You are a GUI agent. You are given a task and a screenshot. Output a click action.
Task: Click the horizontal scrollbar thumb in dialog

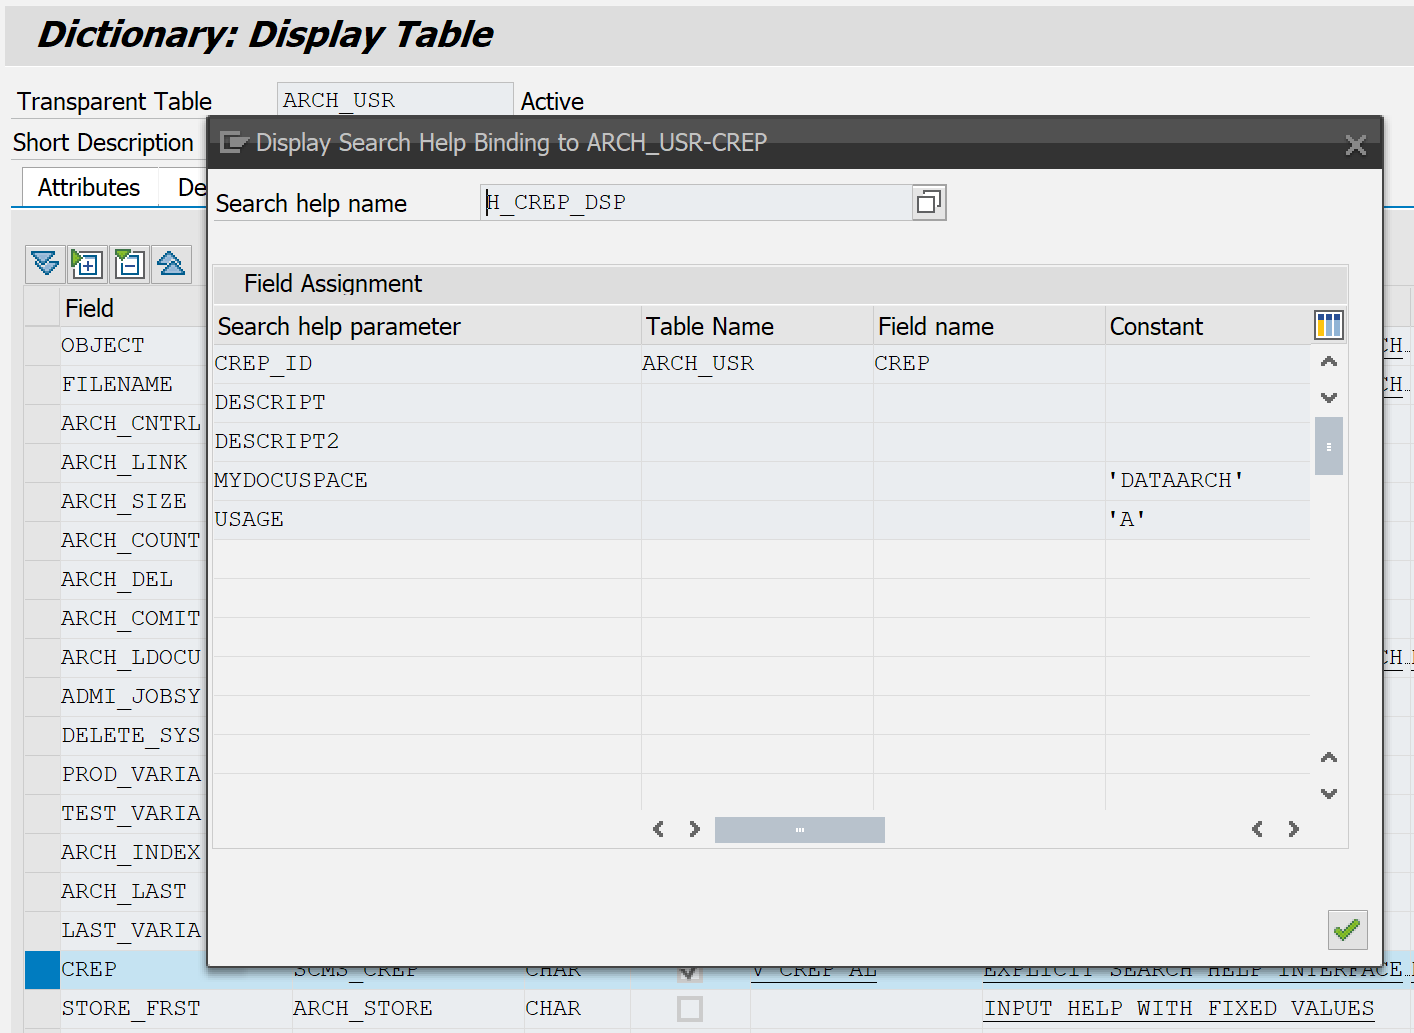pyautogui.click(x=799, y=830)
